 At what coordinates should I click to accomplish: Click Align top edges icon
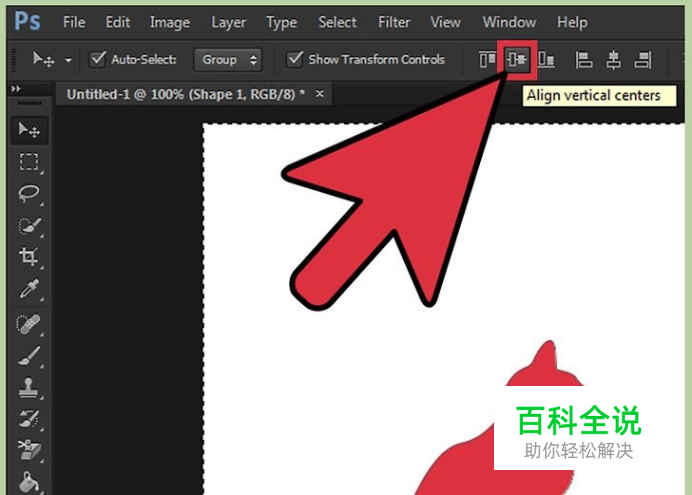coord(487,60)
